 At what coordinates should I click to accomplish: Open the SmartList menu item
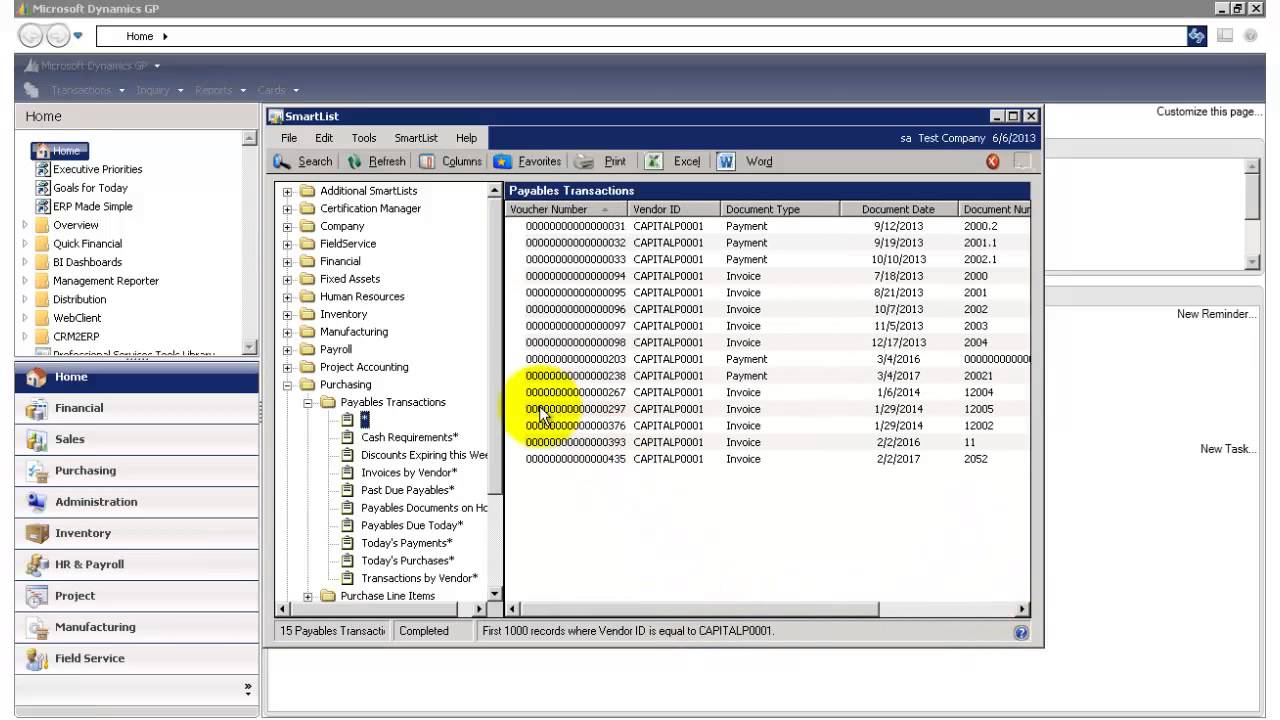[x=416, y=138]
